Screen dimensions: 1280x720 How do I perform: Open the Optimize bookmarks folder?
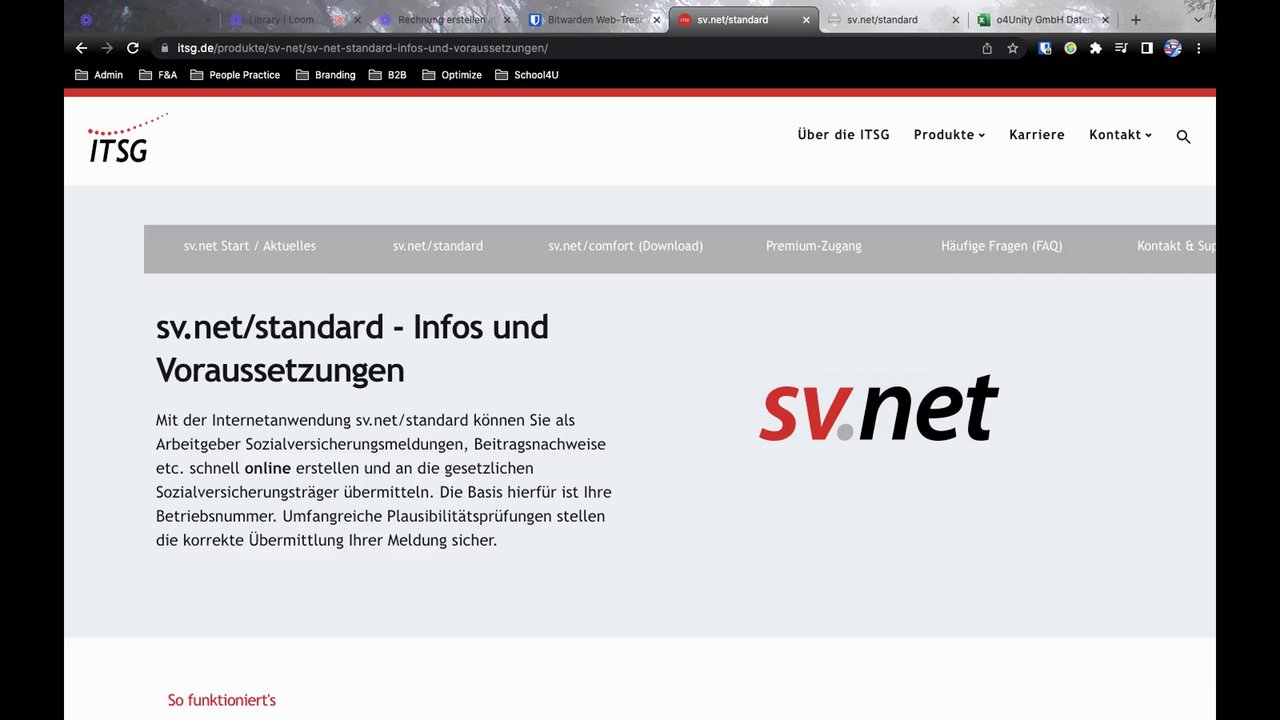click(x=452, y=75)
